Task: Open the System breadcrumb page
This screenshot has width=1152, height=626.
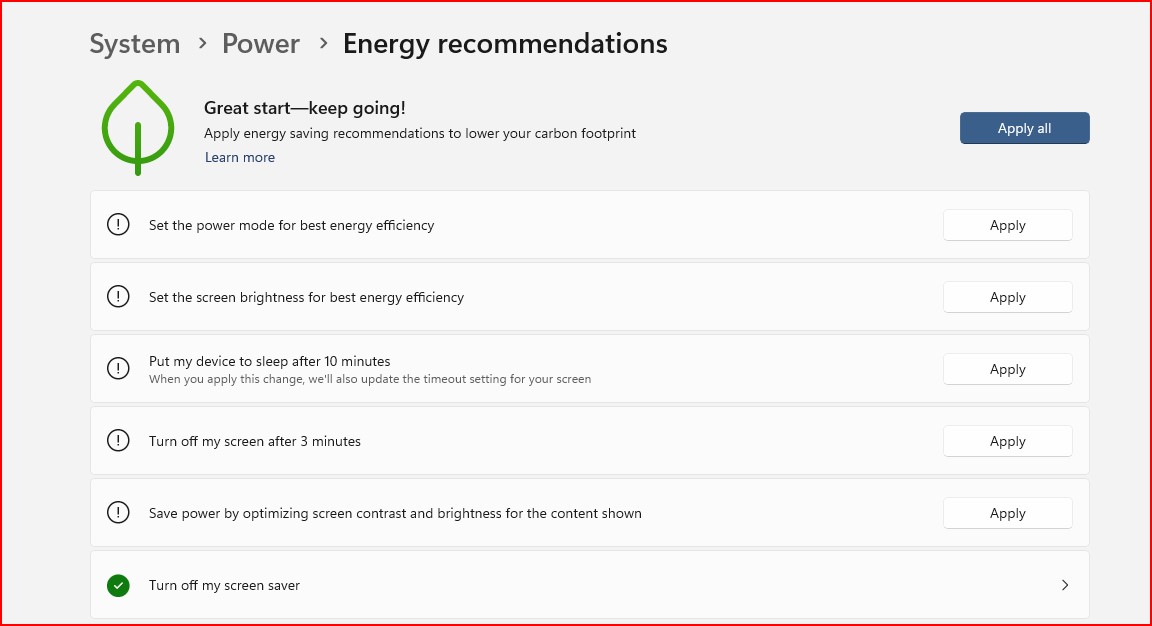Action: (134, 43)
